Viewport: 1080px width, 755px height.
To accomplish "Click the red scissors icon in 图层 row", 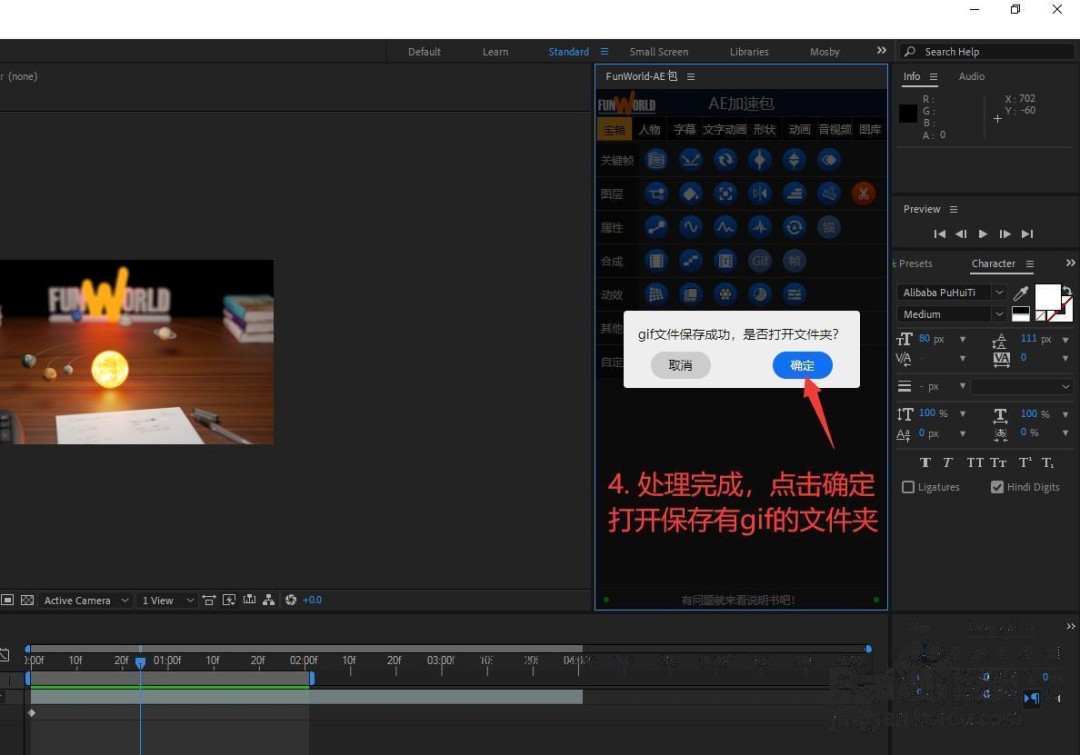I will coord(863,194).
